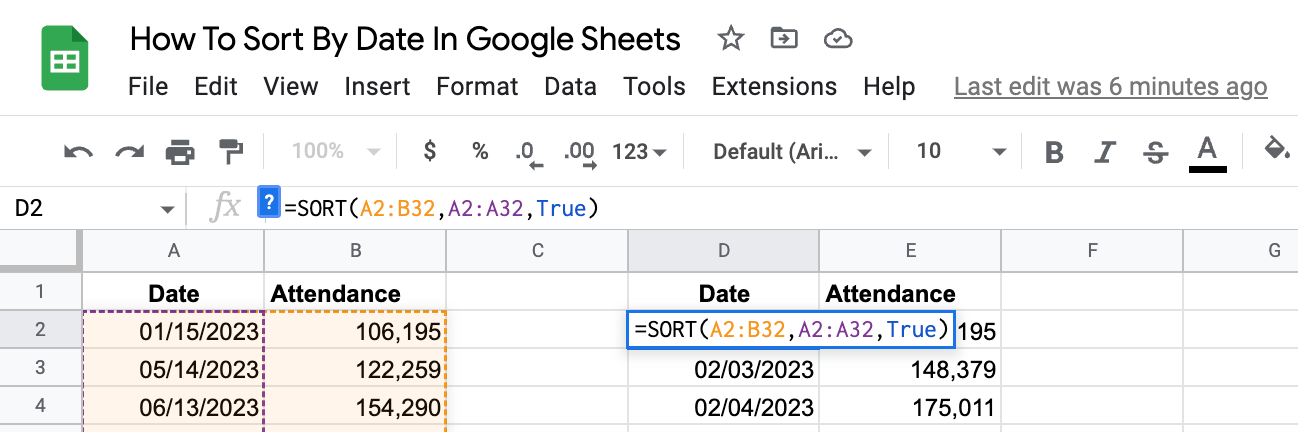Open the Format menu
This screenshot has height=432, width=1298.
tap(477, 87)
